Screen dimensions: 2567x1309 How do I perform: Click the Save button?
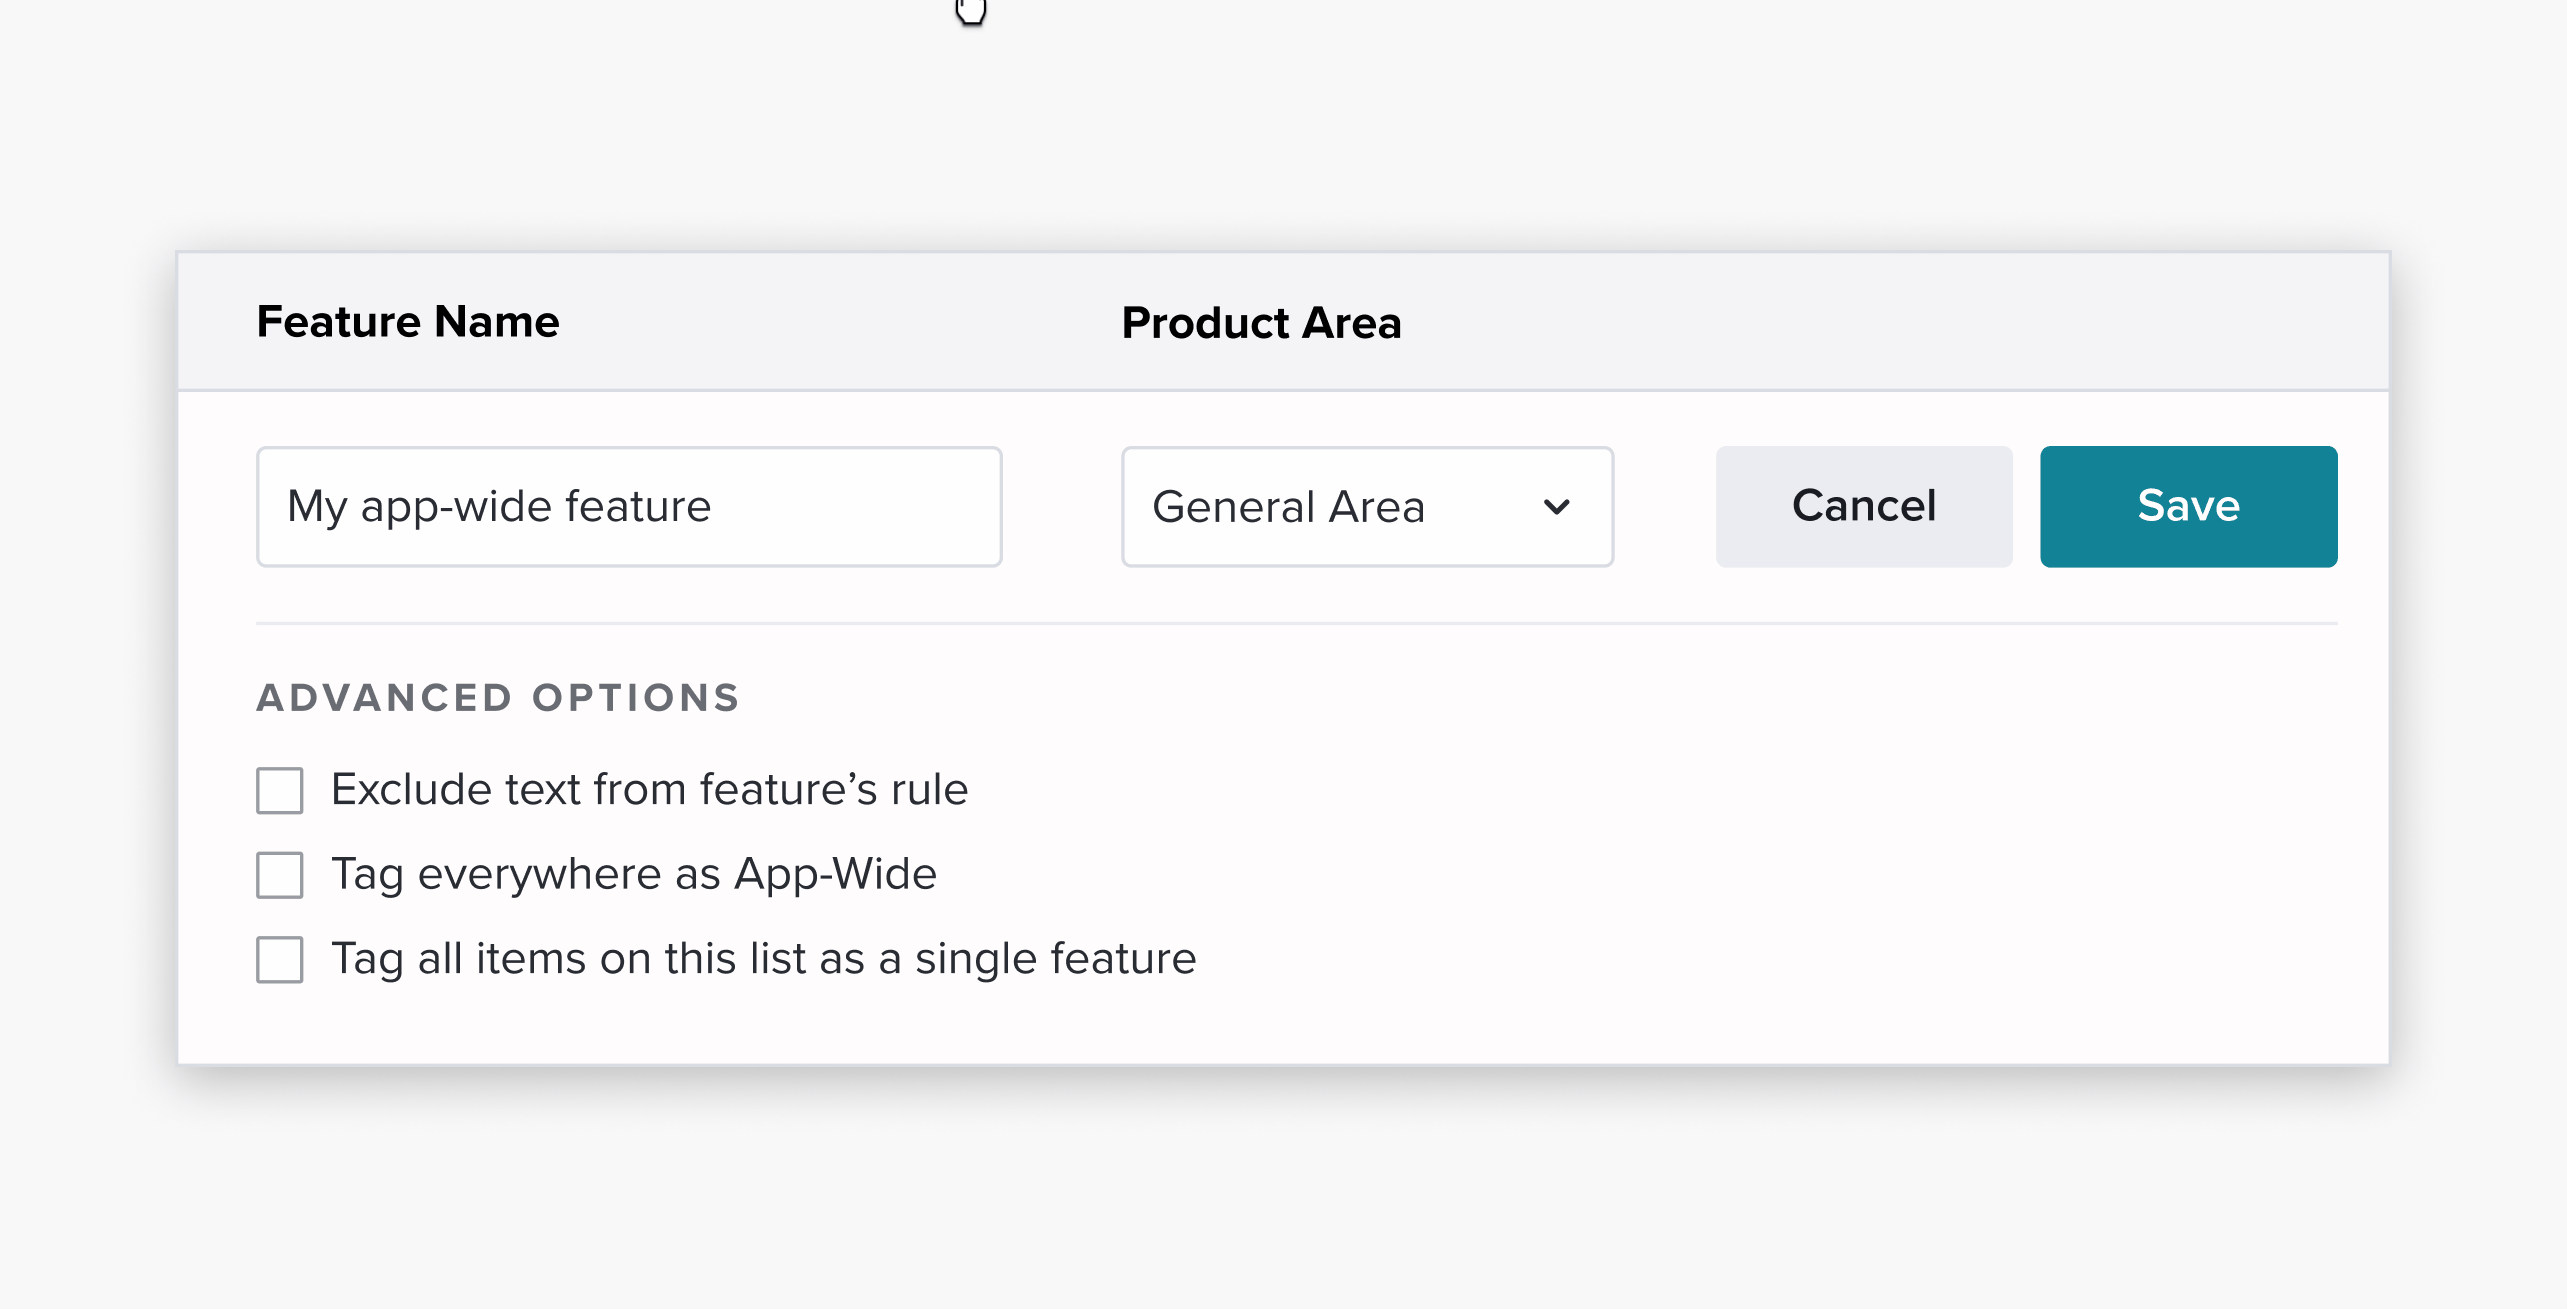2188,506
